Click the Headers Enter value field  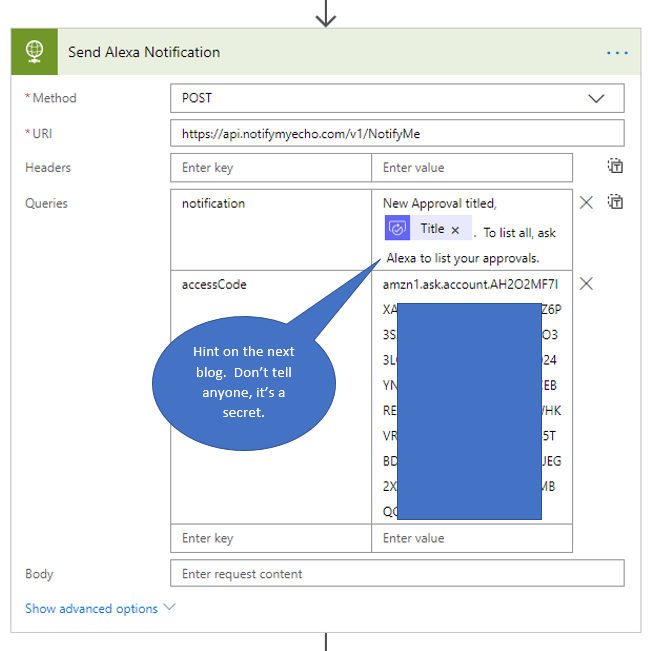click(472, 168)
